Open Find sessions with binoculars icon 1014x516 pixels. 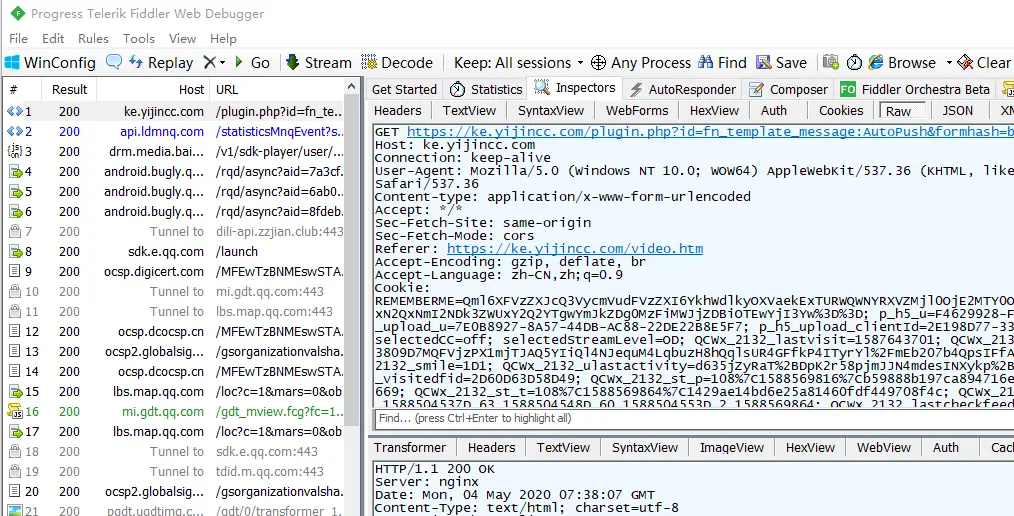[705, 63]
